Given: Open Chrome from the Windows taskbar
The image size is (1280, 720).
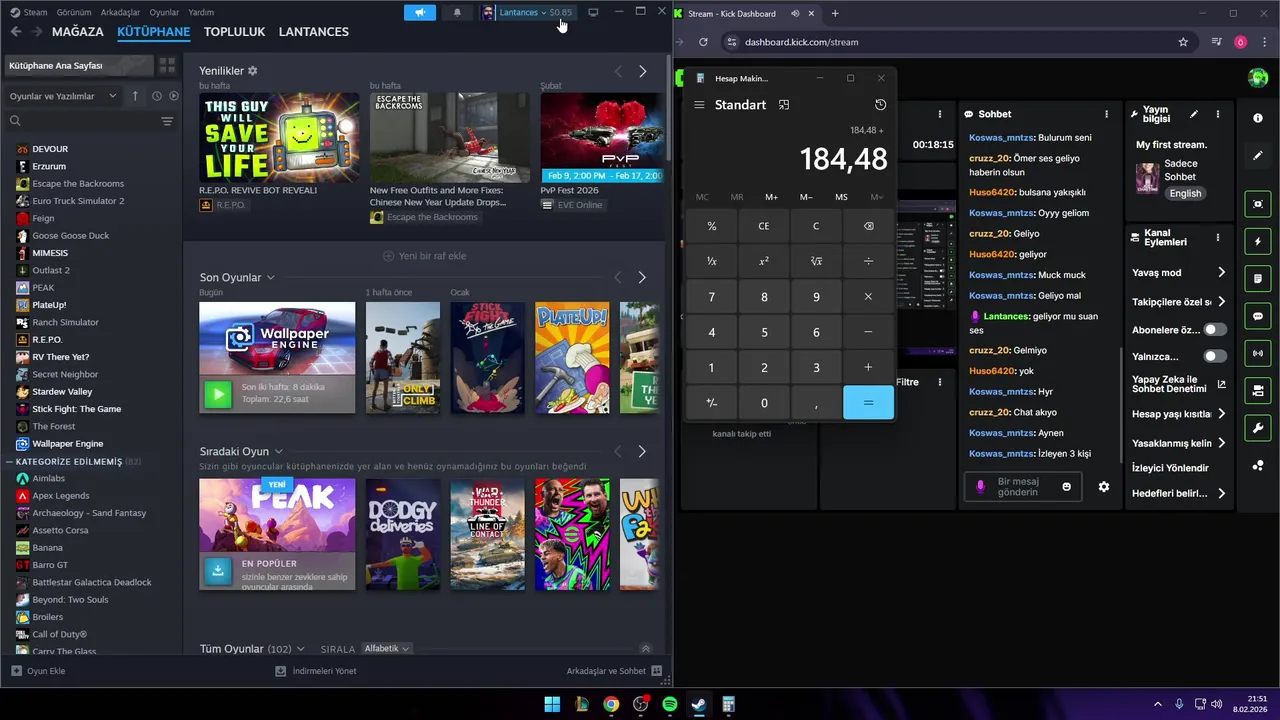Looking at the screenshot, I should tap(611, 705).
